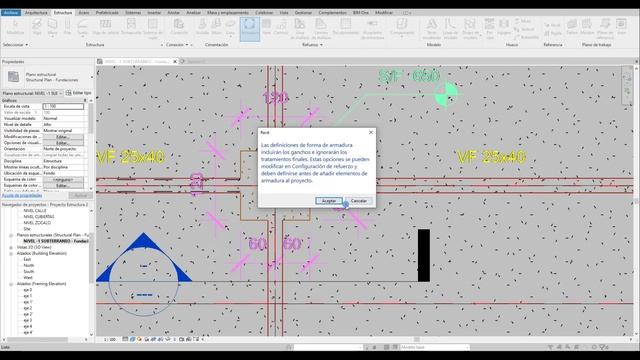
Task: Click Aceptar in the Revit dialog
Action: tap(329, 201)
